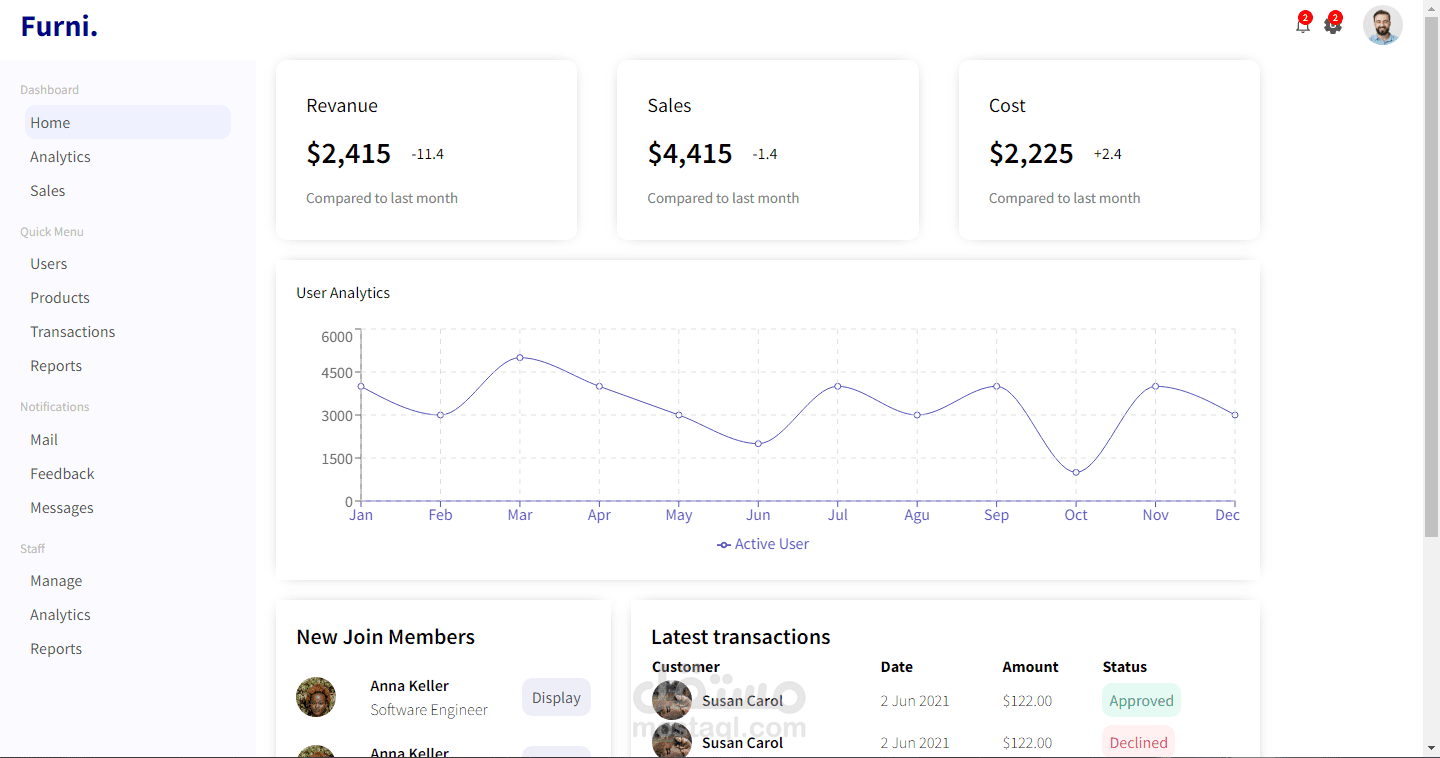This screenshot has height=758, width=1440.
Task: Click the Customer column header
Action: 686,667
